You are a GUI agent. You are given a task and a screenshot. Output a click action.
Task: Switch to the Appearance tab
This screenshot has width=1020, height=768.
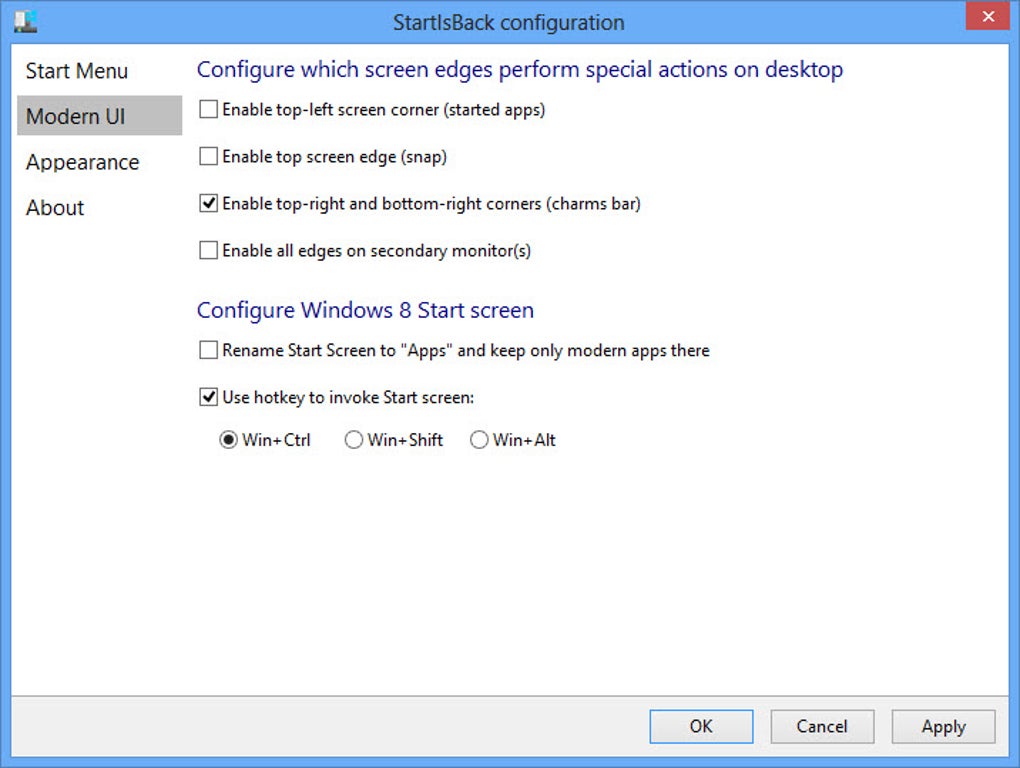83,162
